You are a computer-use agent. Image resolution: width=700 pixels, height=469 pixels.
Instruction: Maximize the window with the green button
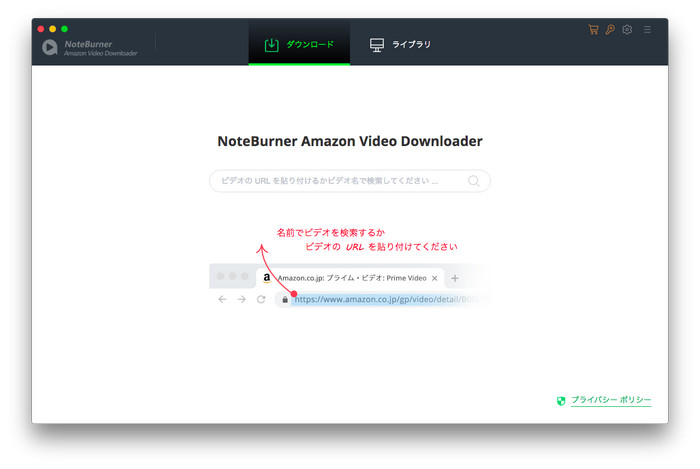64,29
